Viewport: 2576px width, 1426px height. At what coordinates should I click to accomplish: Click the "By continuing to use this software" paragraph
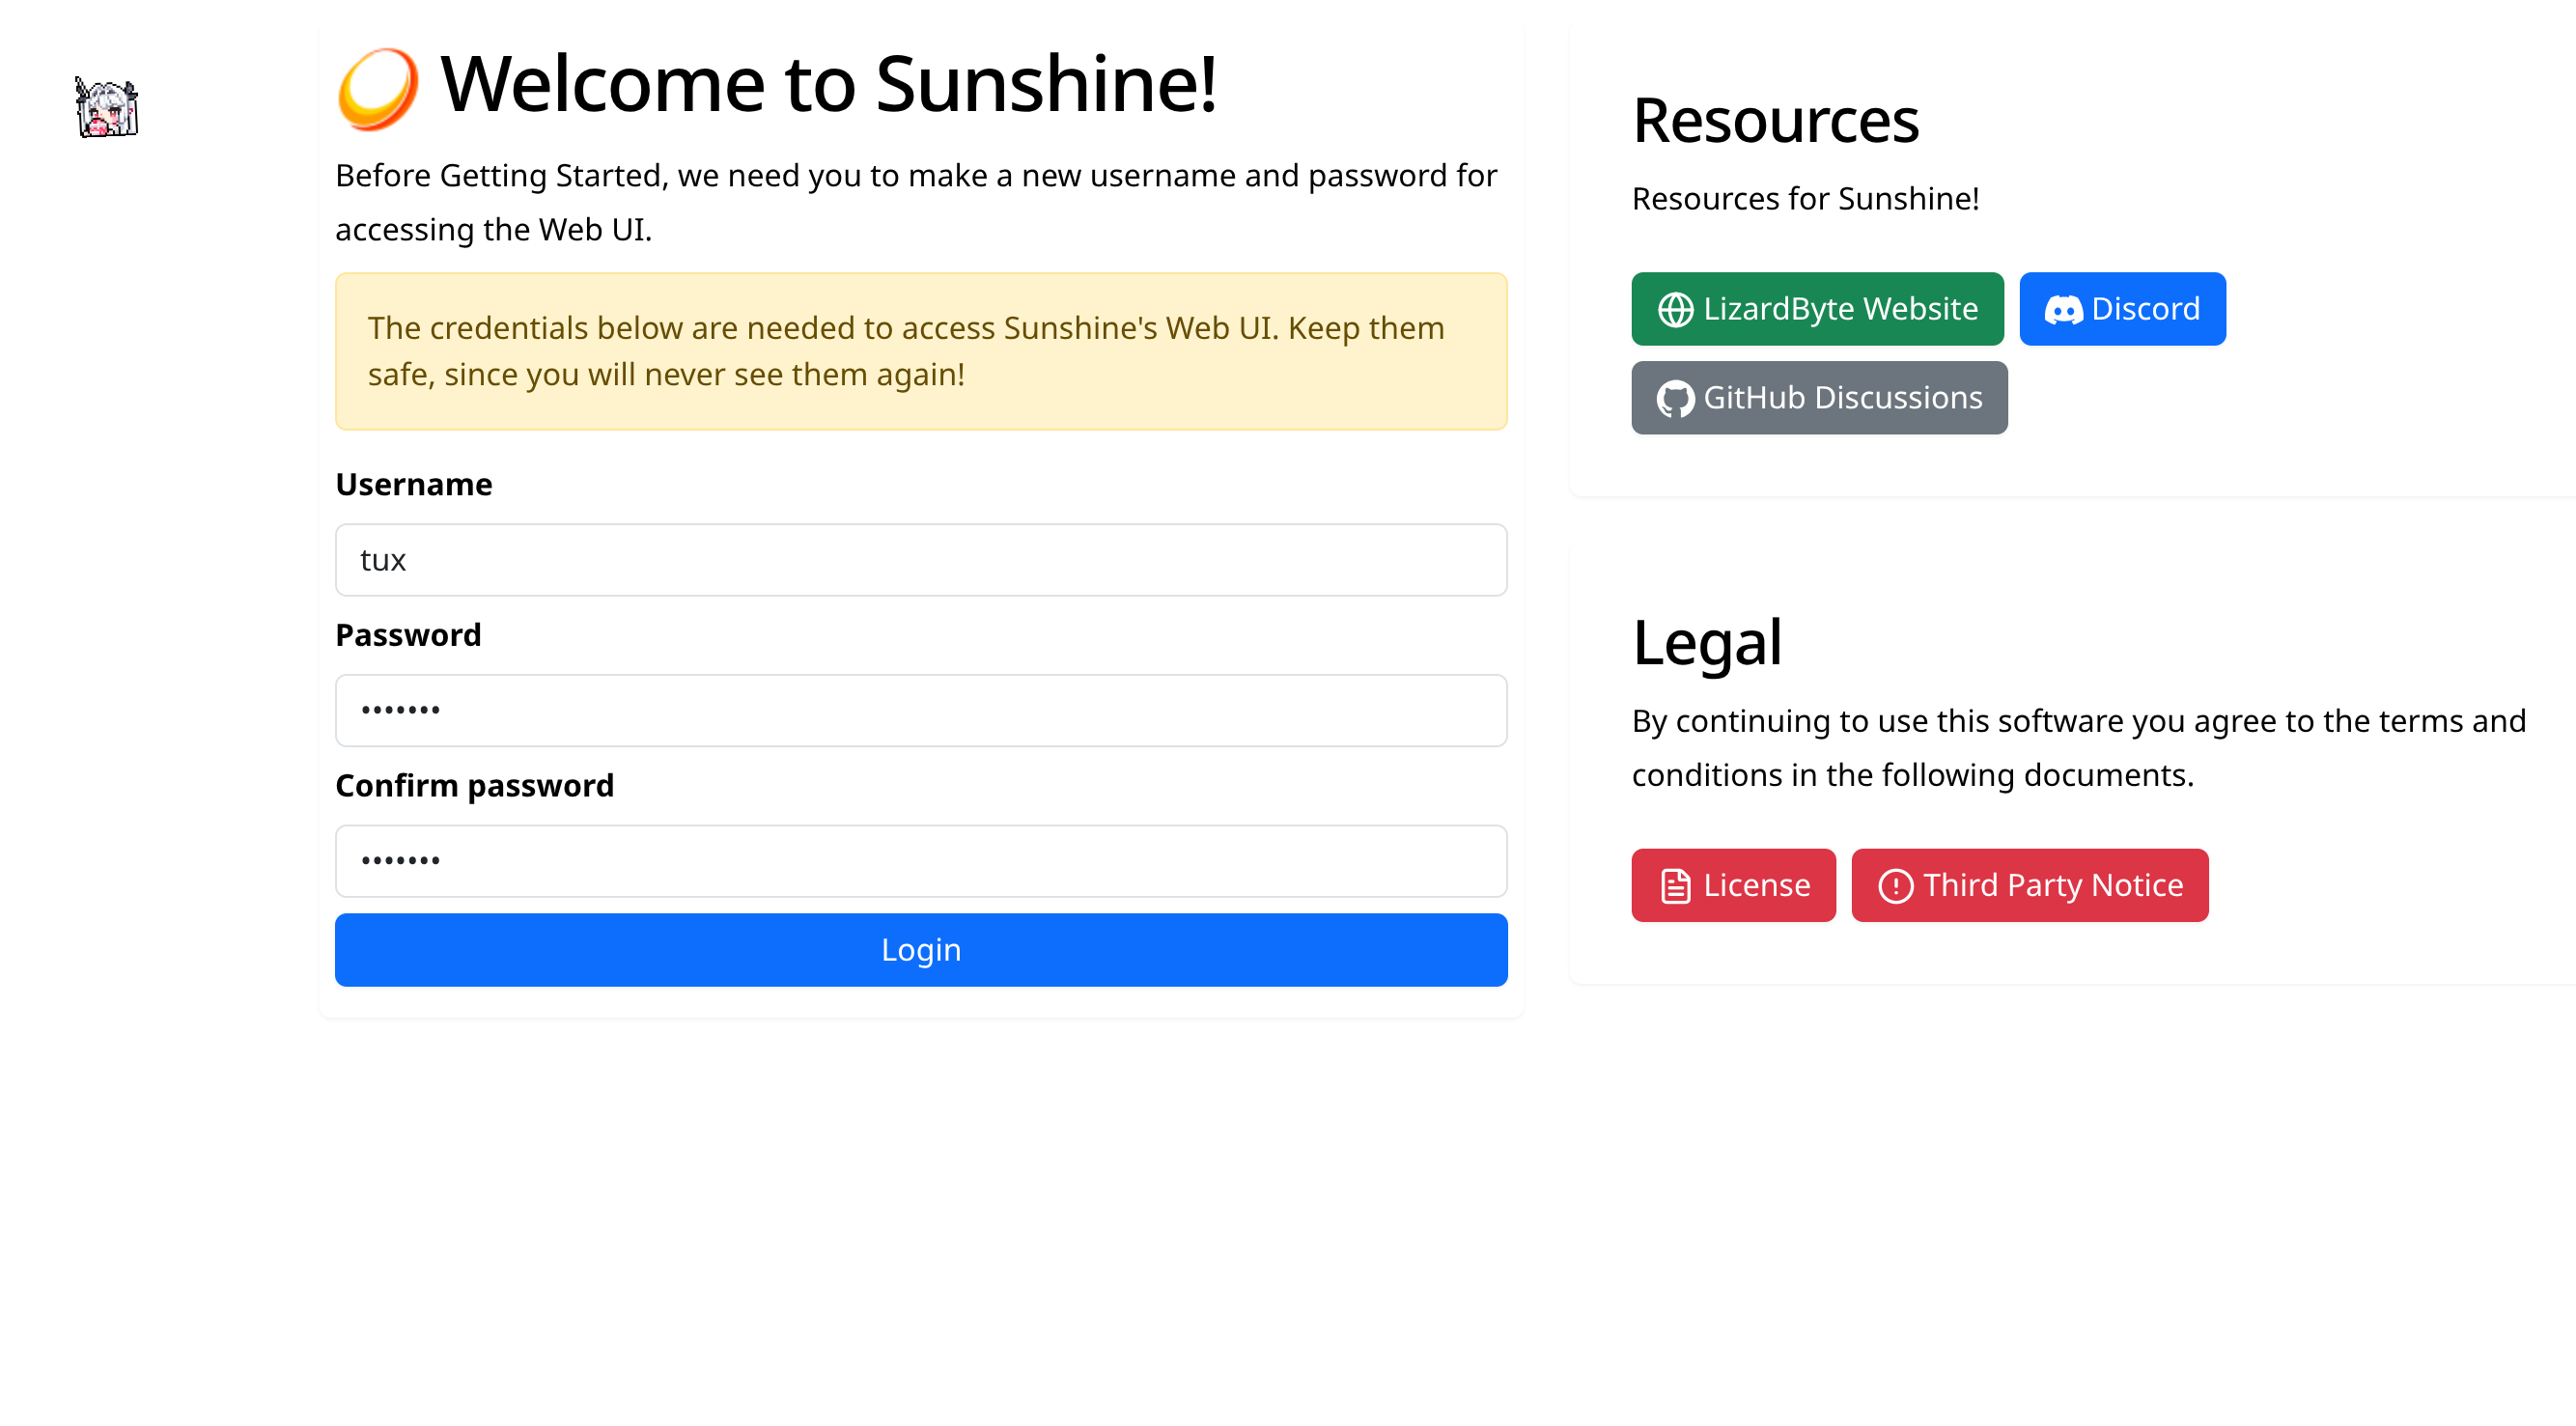(2079, 748)
